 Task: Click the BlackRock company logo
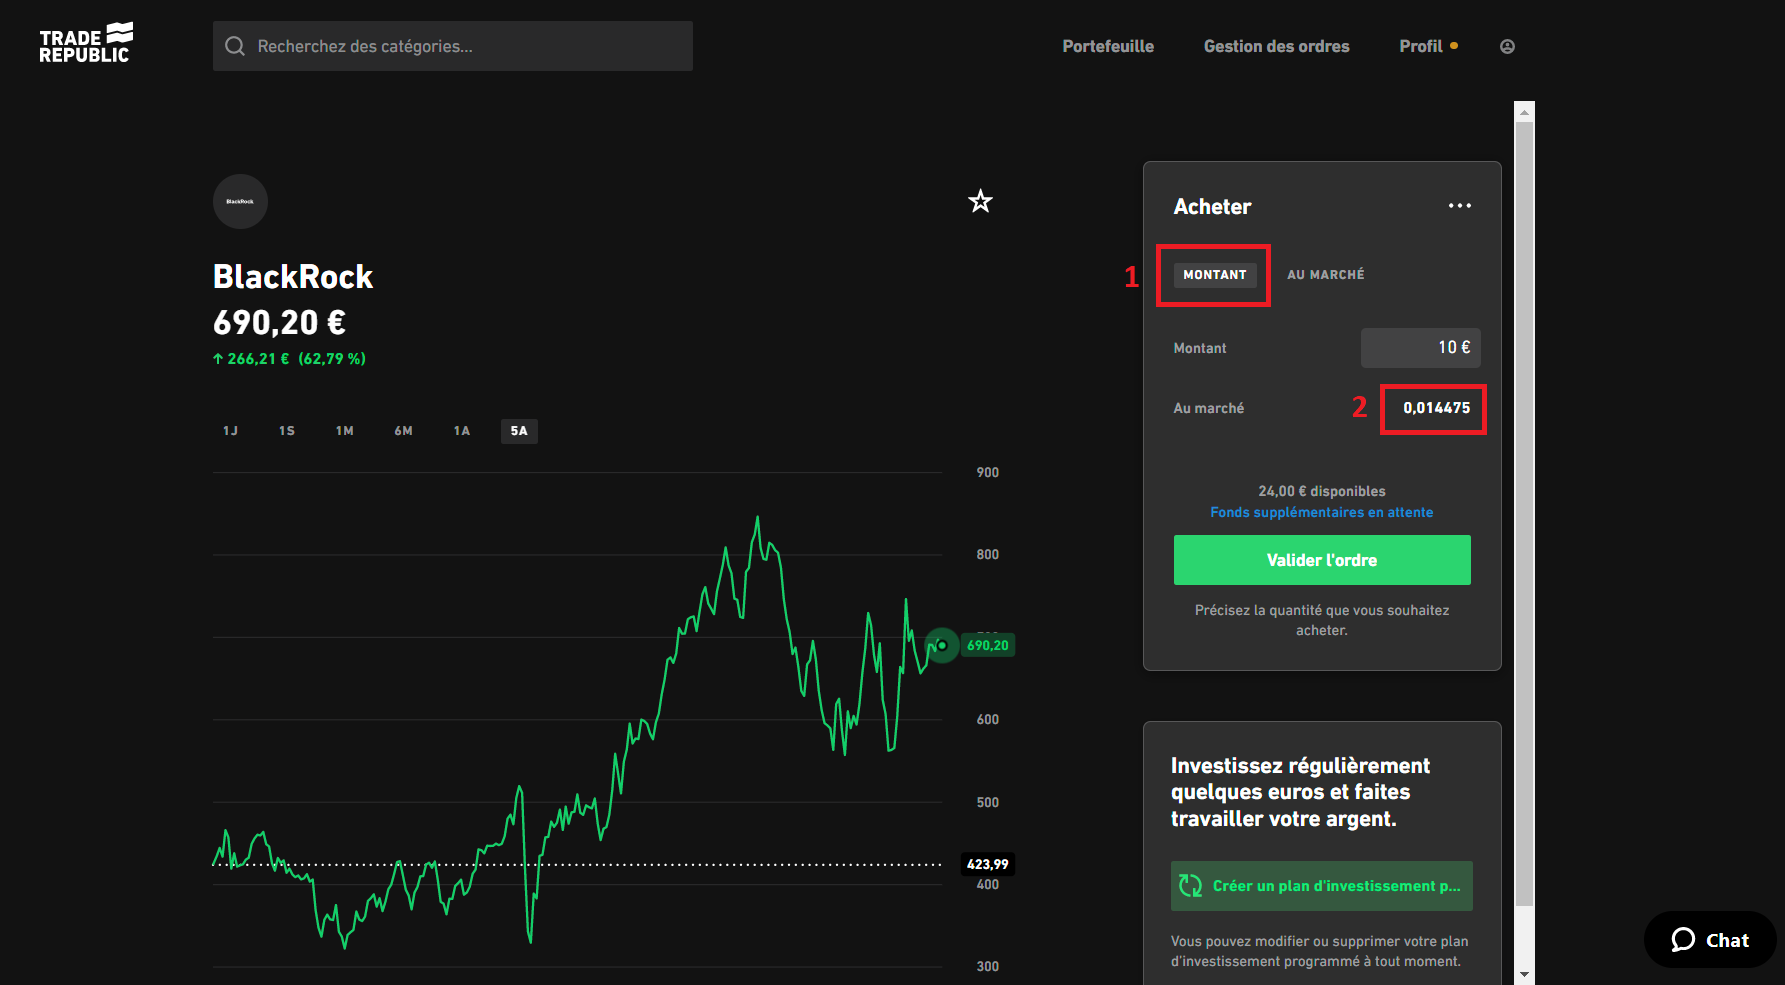[240, 201]
